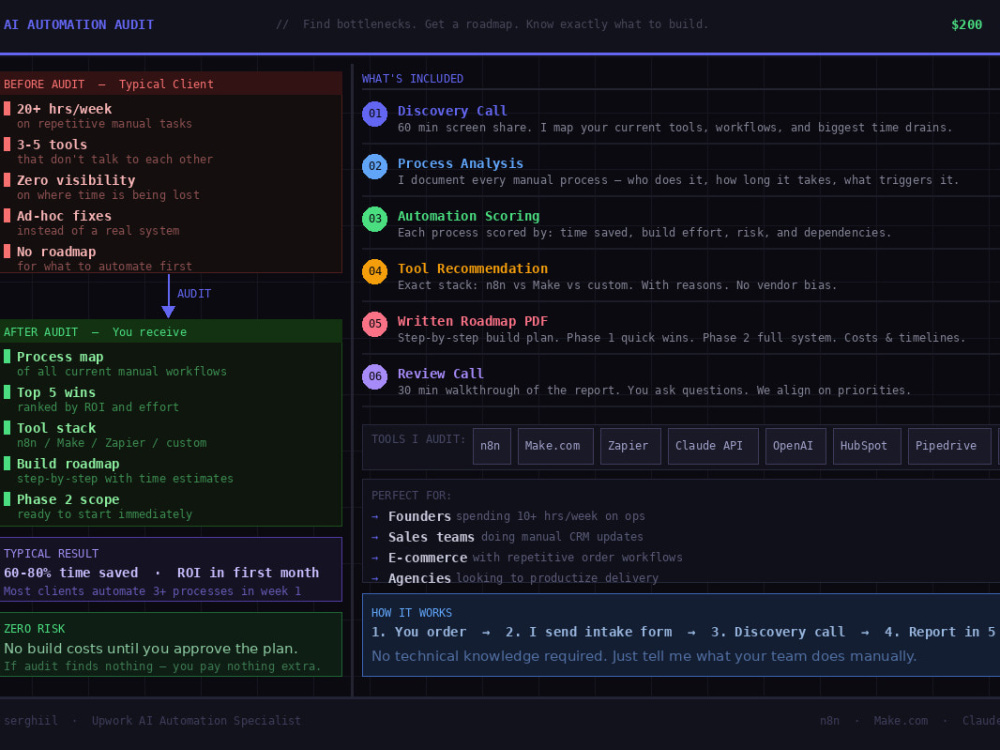
Task: Click the 02 Process Analysis badge
Action: pos(374,166)
